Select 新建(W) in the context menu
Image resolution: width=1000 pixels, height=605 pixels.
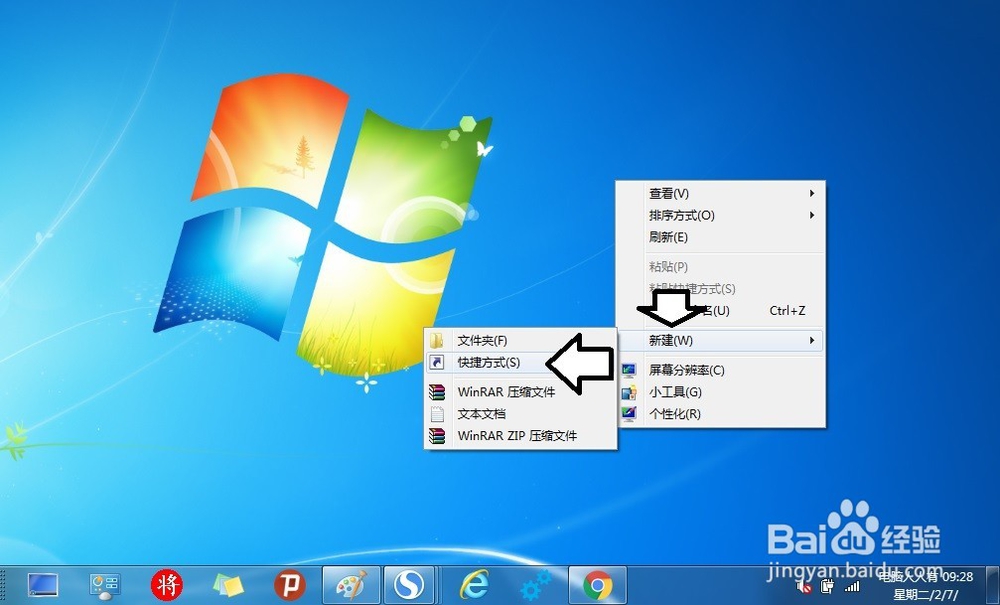pyautogui.click(x=721, y=340)
